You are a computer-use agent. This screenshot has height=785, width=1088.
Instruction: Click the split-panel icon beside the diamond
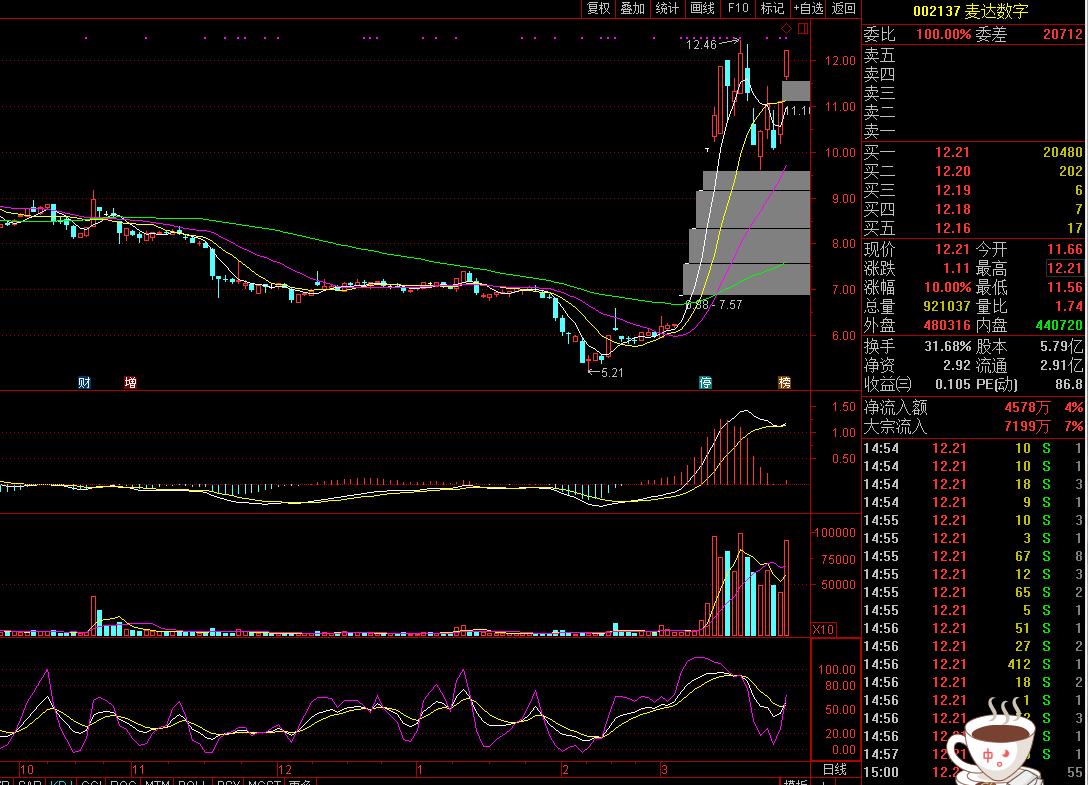click(803, 28)
